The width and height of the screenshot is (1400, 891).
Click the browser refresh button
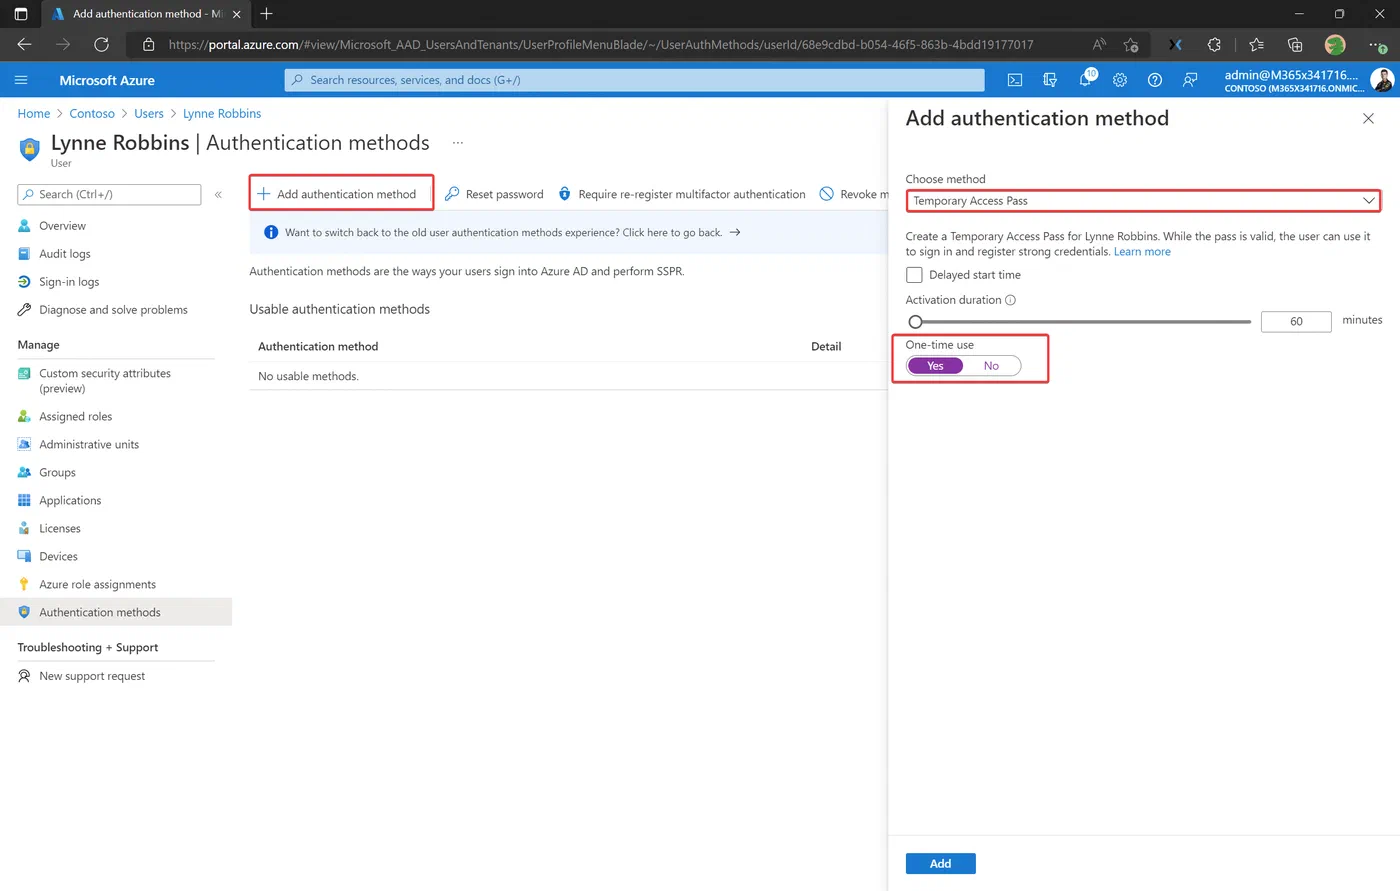click(x=101, y=44)
